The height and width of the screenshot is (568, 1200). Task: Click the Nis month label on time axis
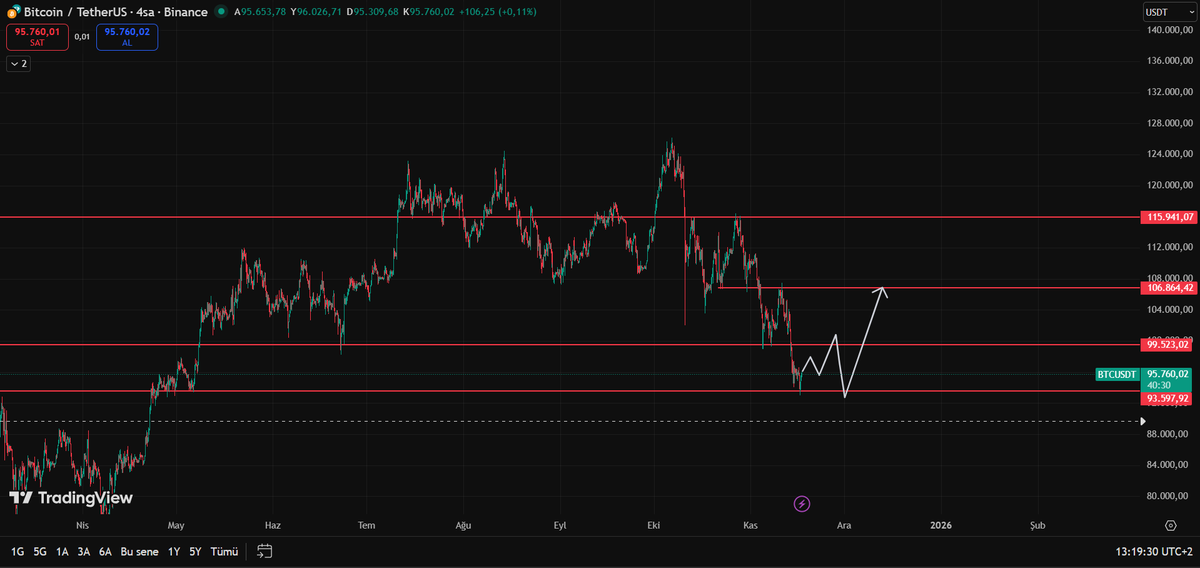(x=82, y=524)
